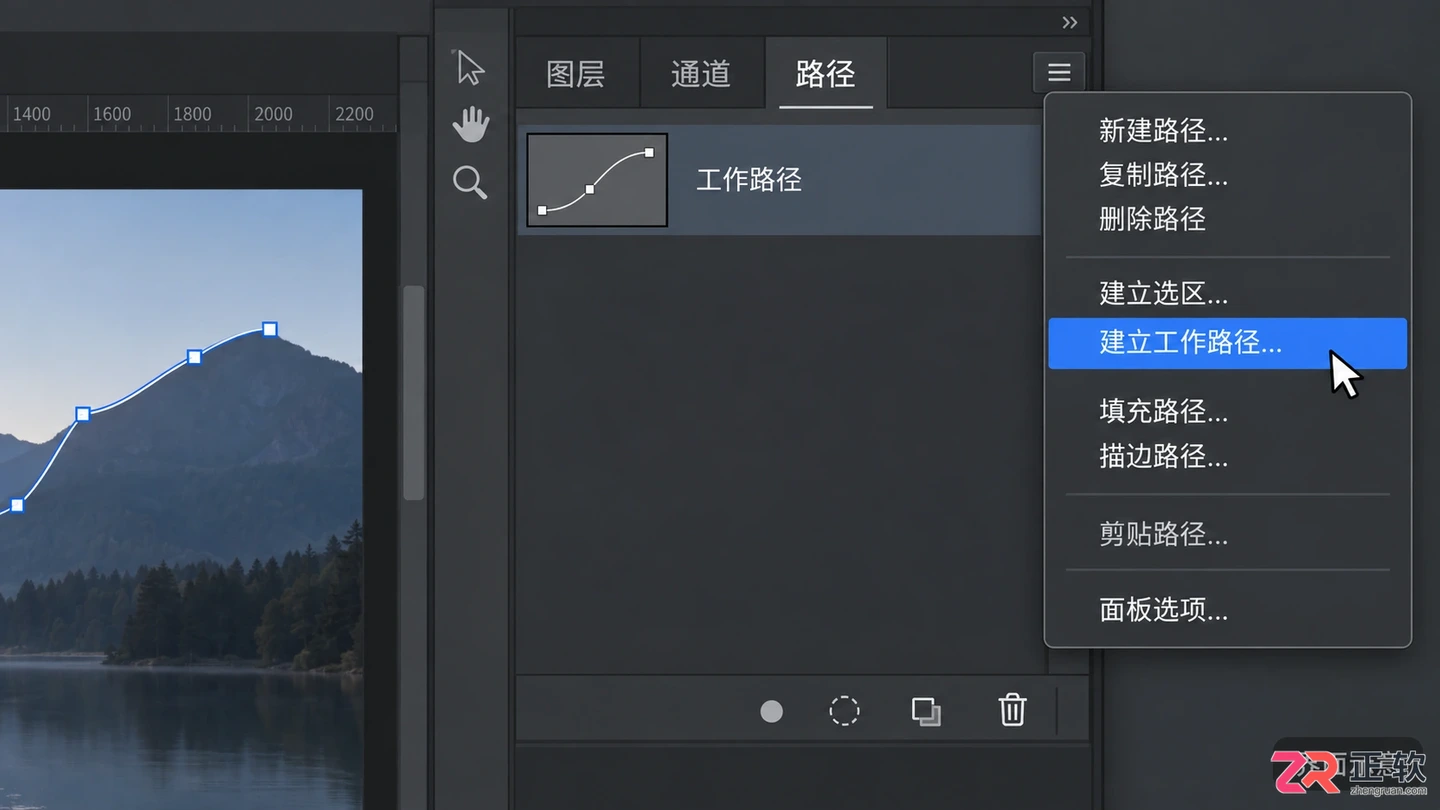Select the Zoom magnifier tool
The height and width of the screenshot is (810, 1440).
tap(470, 183)
